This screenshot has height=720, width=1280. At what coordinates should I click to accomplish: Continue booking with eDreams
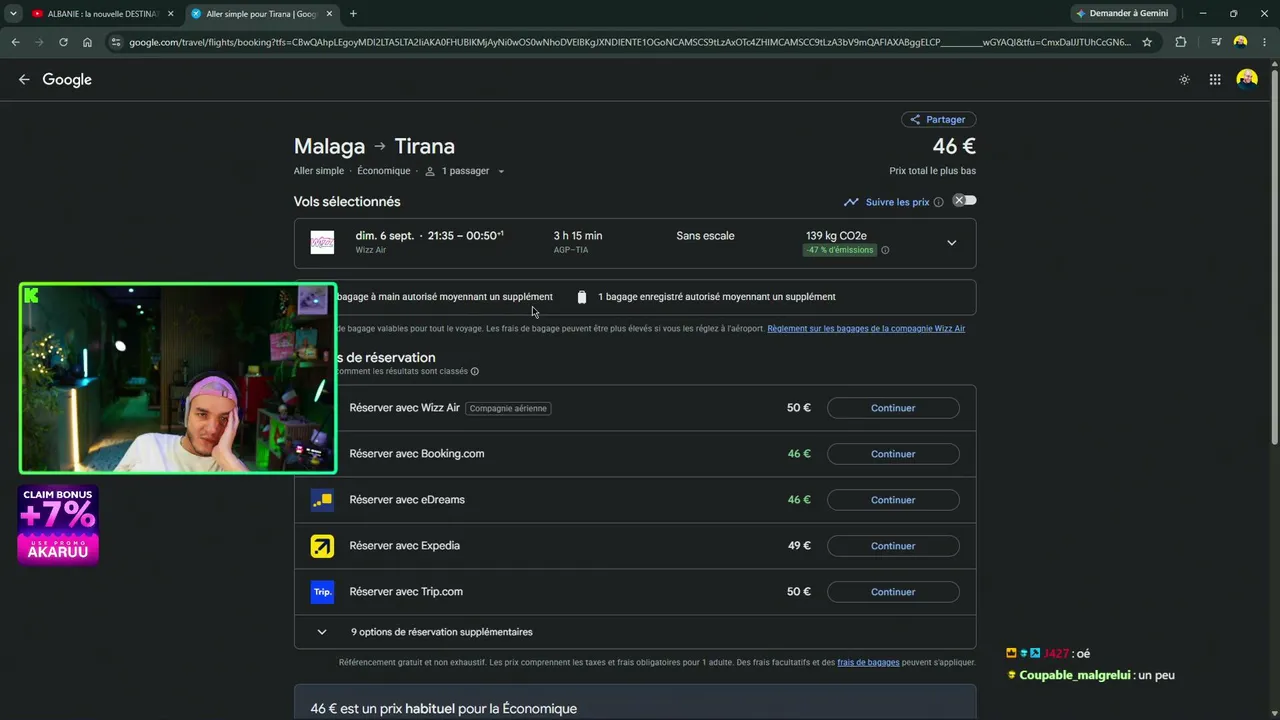click(x=893, y=500)
